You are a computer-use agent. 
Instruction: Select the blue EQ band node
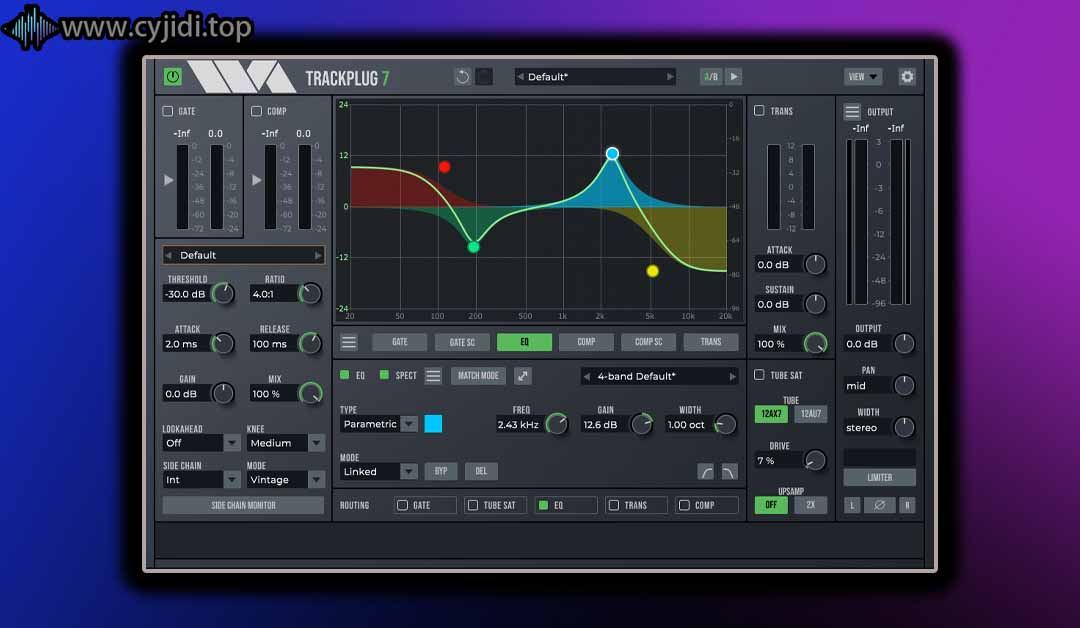coord(612,154)
